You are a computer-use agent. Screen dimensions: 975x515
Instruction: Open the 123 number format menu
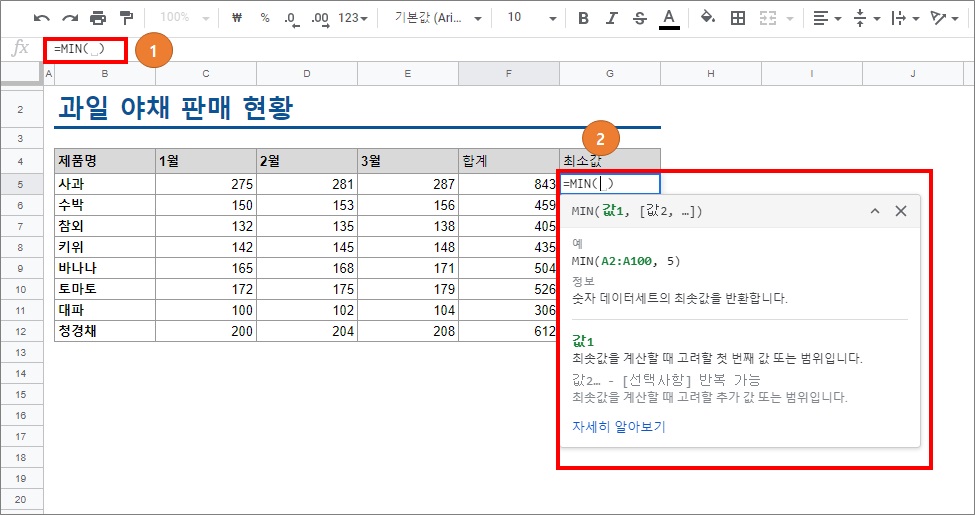point(353,18)
